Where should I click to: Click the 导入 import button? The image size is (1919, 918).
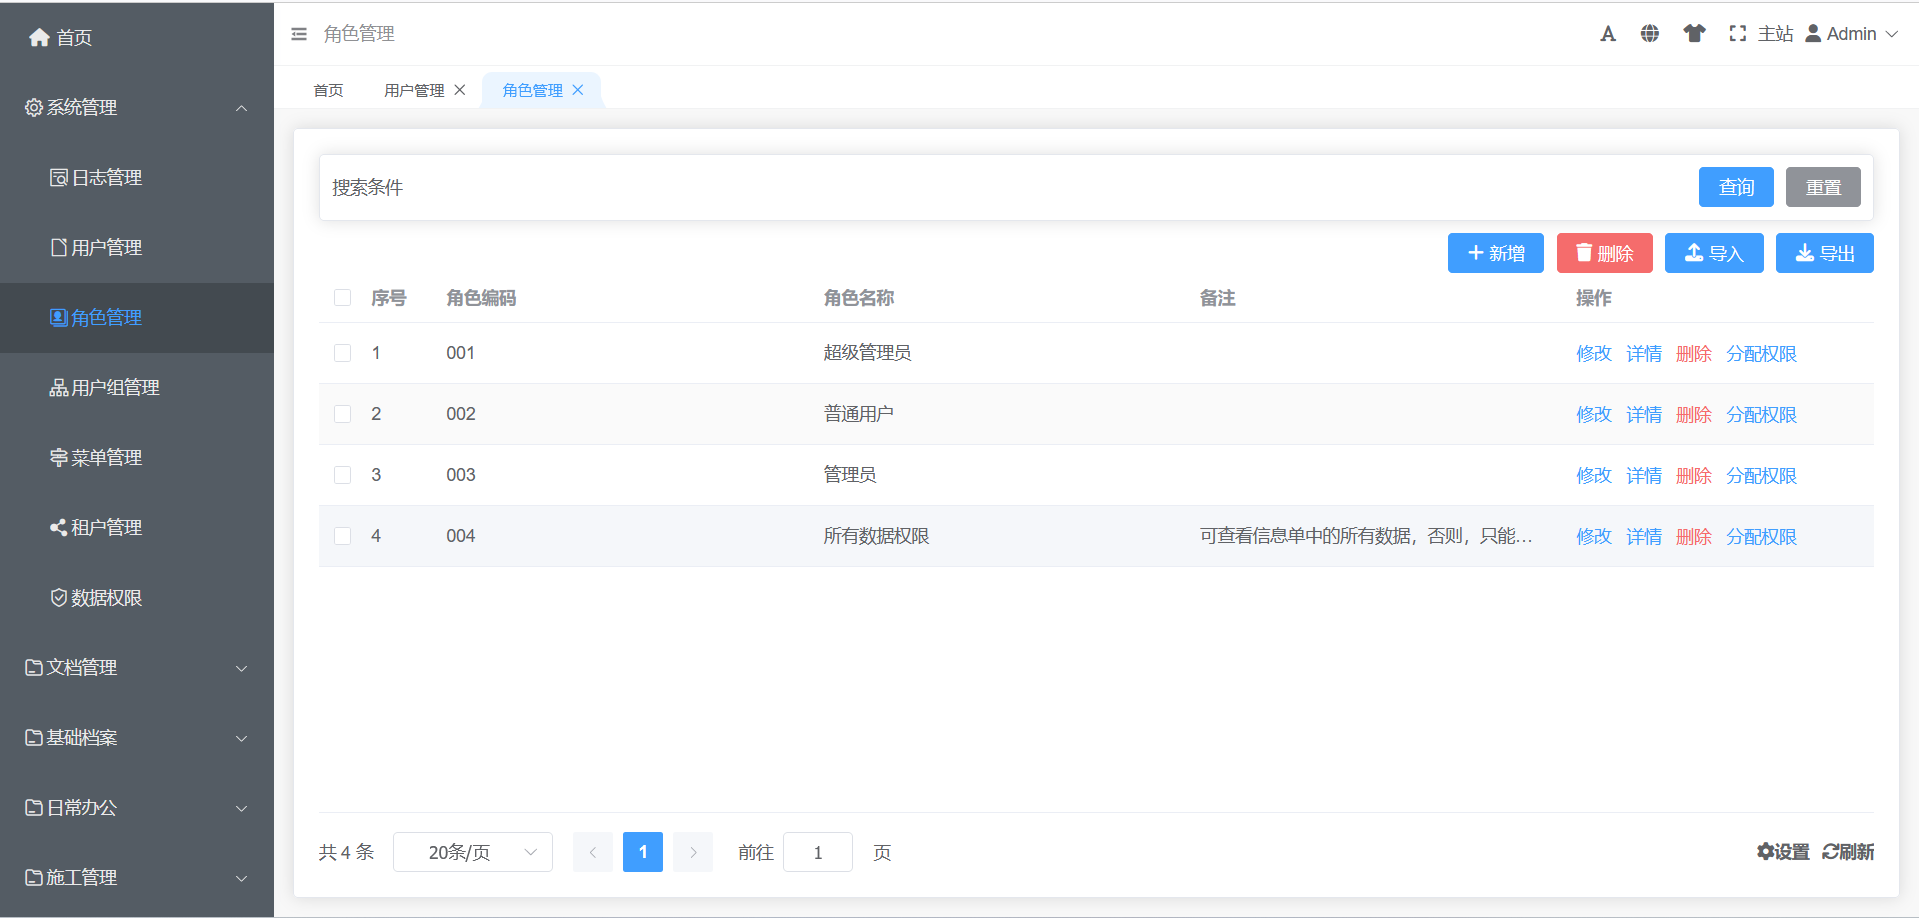click(x=1714, y=253)
